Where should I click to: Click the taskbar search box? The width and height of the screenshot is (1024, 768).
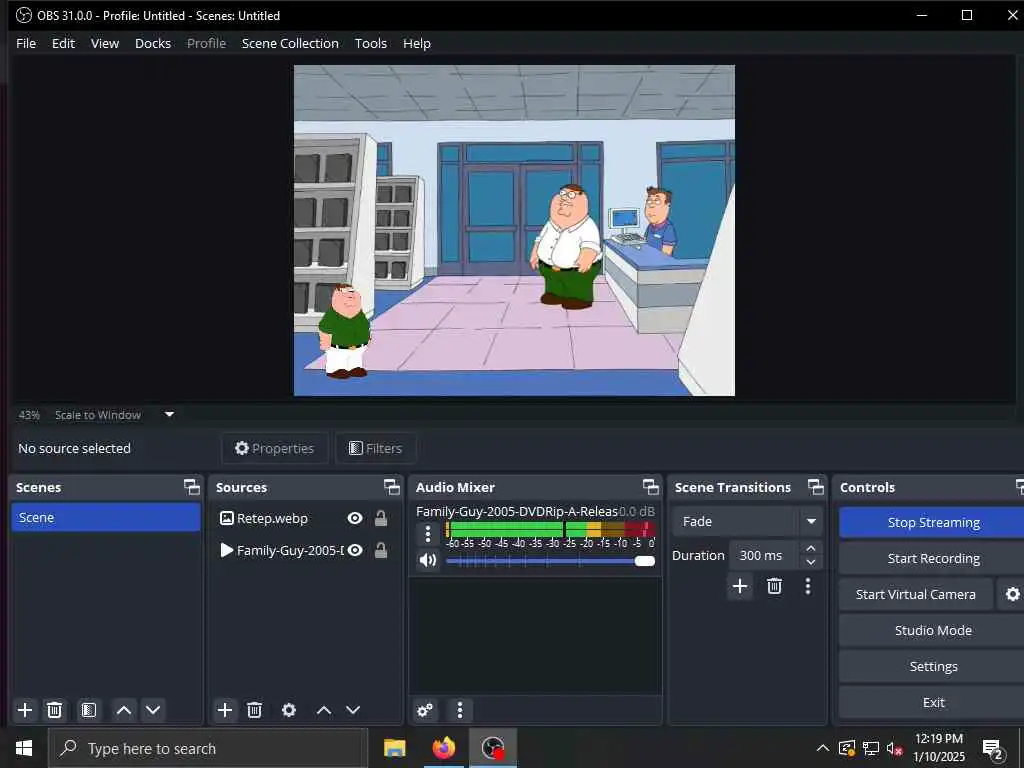tap(208, 748)
